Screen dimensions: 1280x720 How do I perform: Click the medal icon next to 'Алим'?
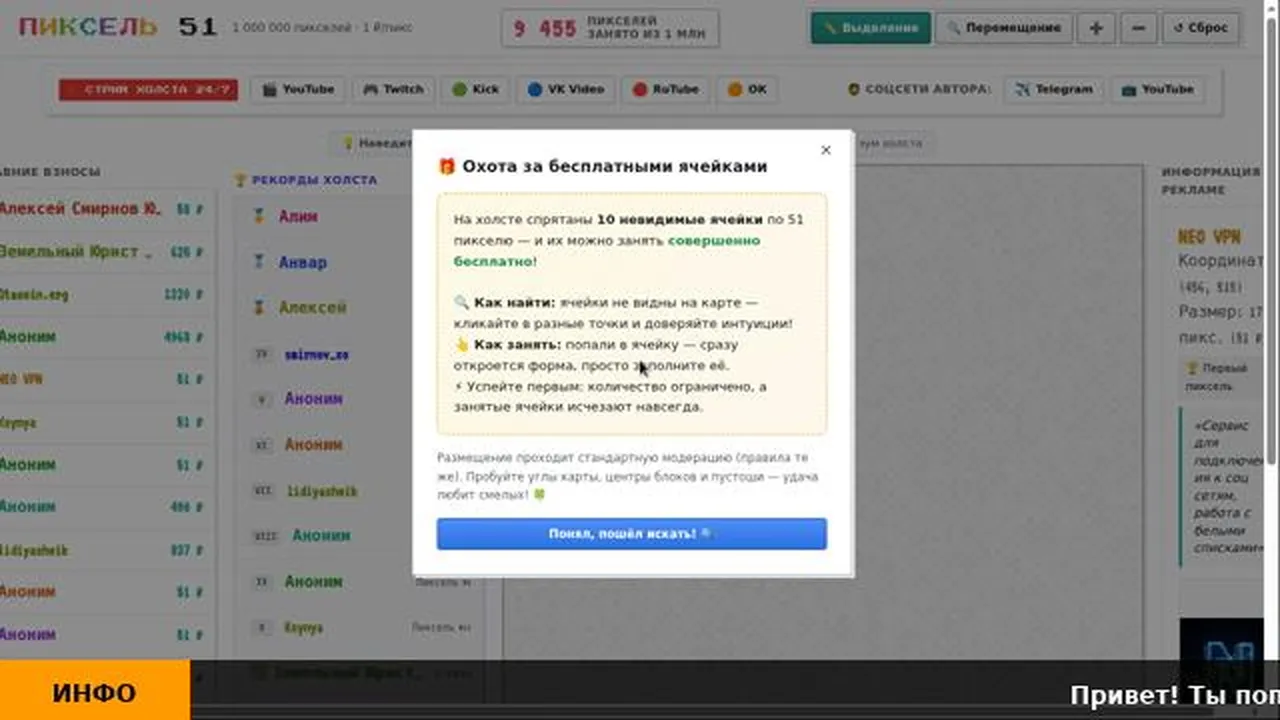click(x=259, y=216)
